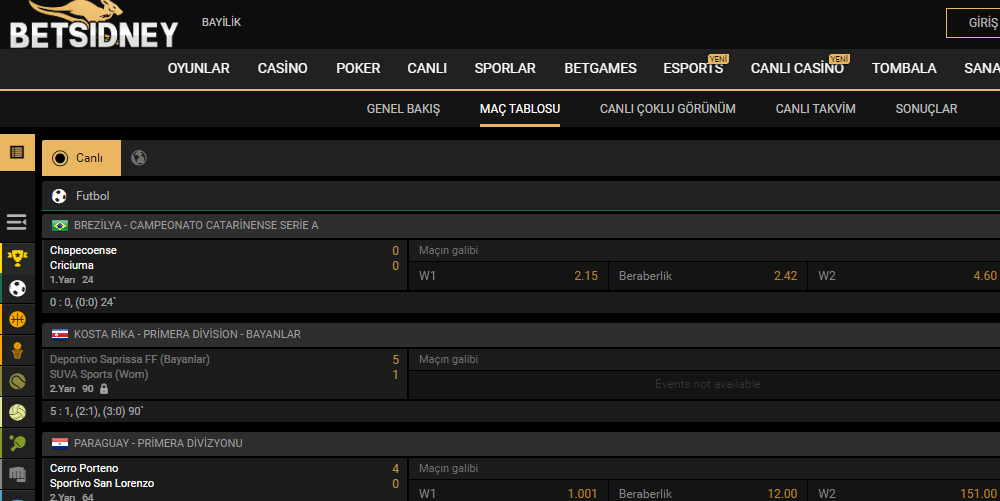Switch to MAÇ TABLOSU tab
The height and width of the screenshot is (501, 1000).
coord(520,109)
